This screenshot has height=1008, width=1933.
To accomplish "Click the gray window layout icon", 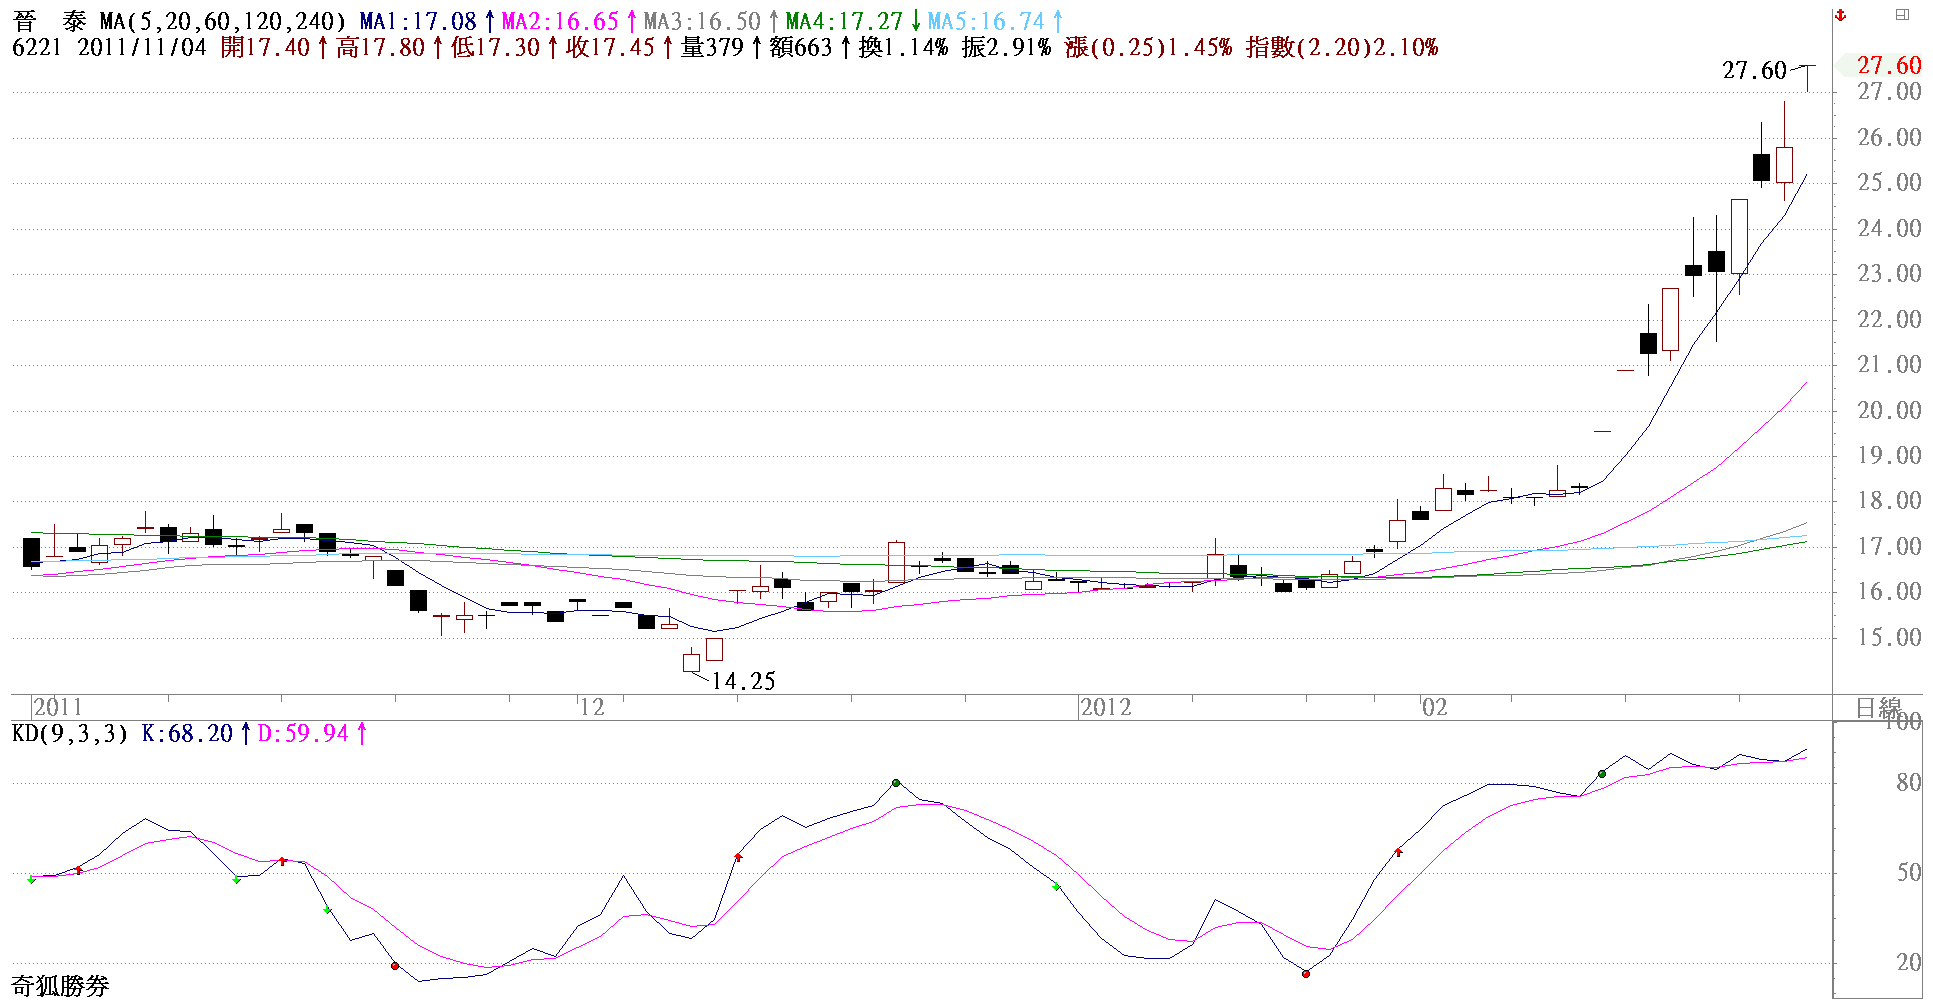I will point(1901,15).
